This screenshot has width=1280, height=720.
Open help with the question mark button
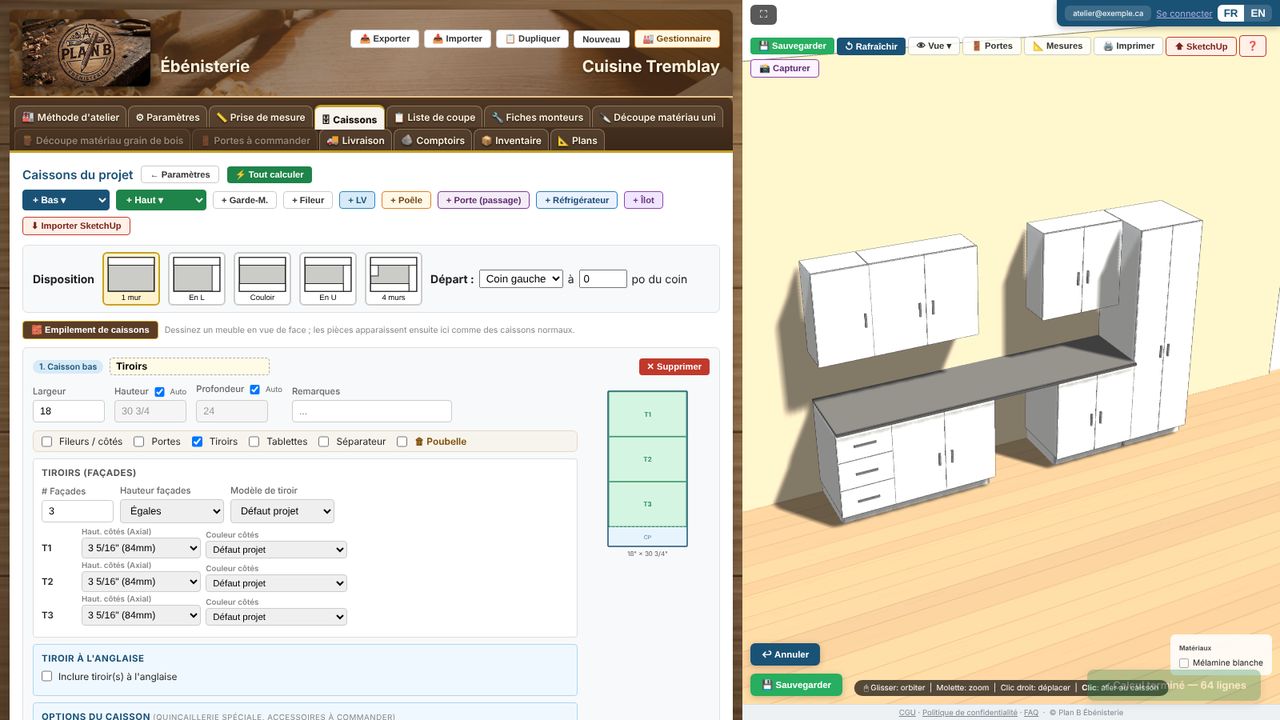click(1252, 46)
